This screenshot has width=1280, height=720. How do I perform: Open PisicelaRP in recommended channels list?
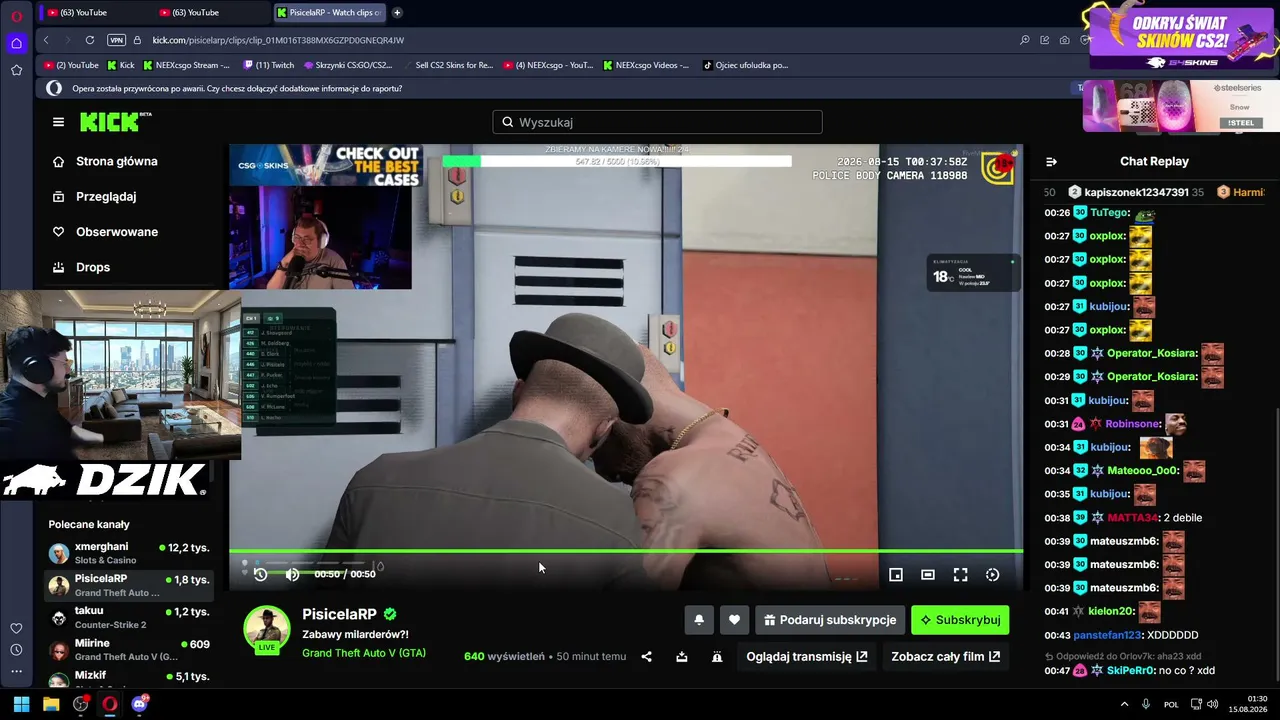[x=129, y=585]
